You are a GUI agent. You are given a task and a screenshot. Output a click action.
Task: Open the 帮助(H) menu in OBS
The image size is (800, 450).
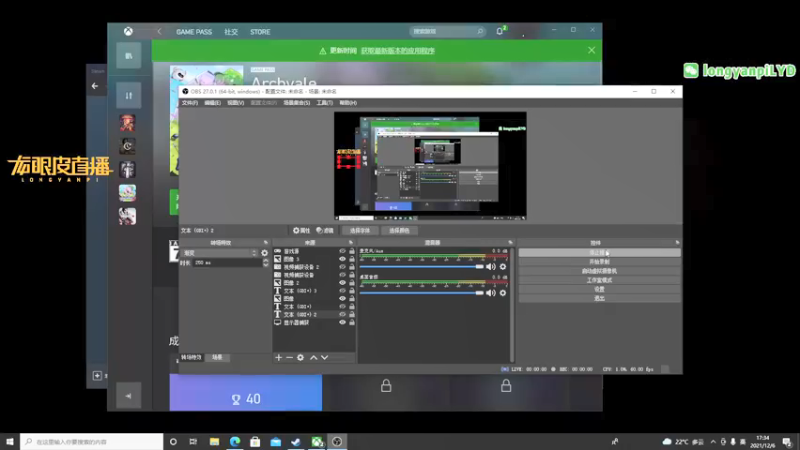point(348,103)
